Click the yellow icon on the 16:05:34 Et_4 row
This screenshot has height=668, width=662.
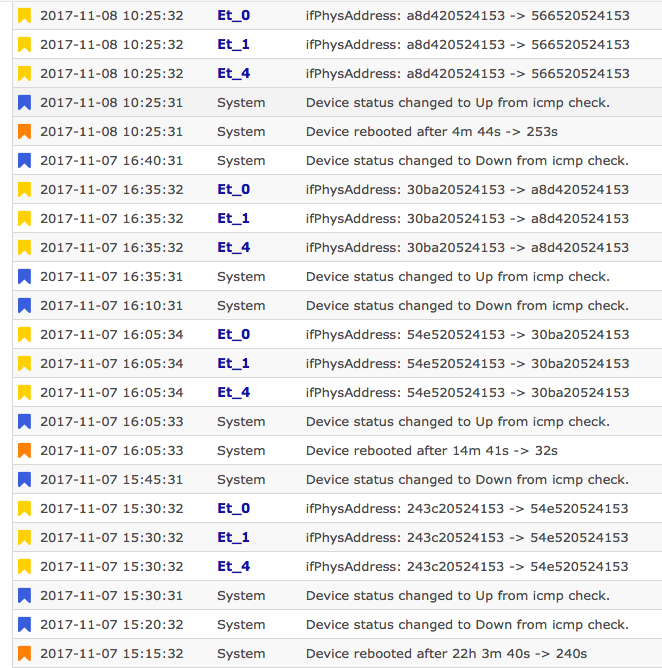(25, 392)
